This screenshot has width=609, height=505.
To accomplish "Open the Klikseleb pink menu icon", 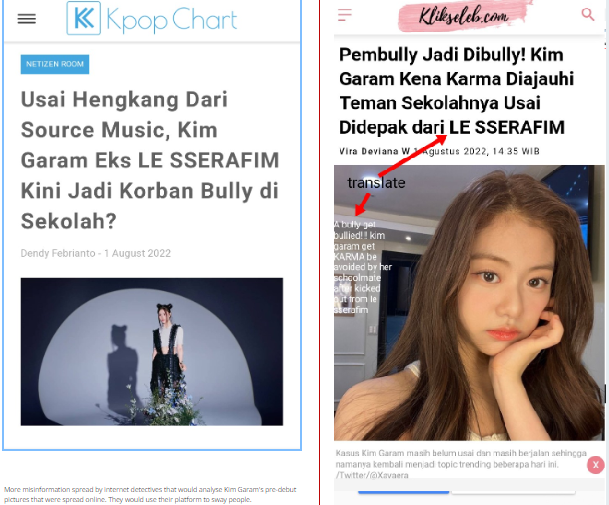I will click(345, 15).
